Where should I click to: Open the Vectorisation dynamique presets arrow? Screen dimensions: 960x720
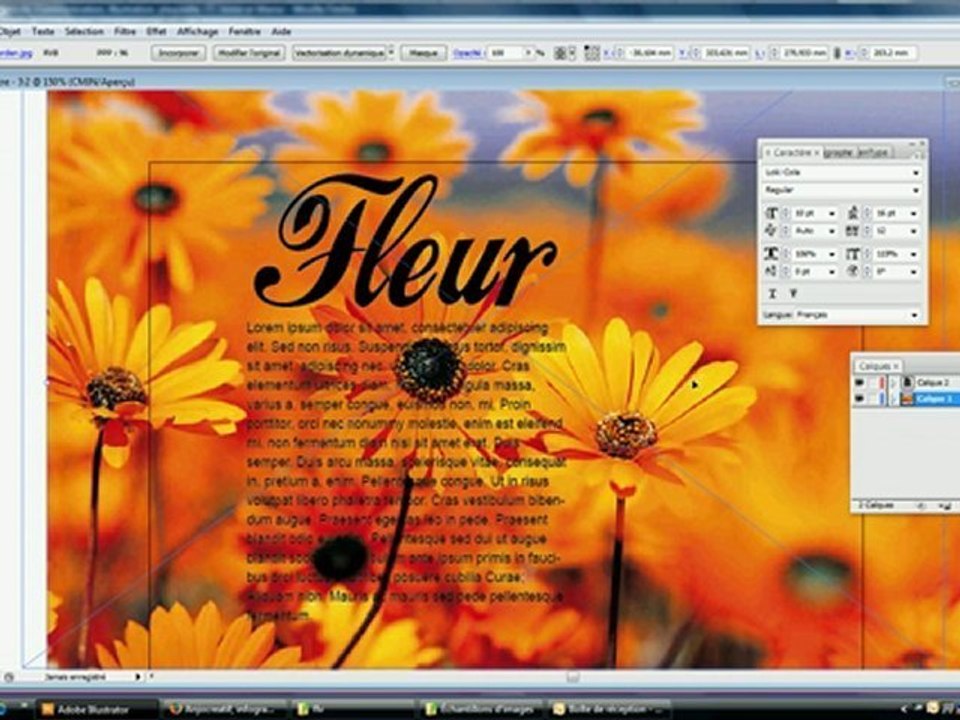pyautogui.click(x=391, y=53)
